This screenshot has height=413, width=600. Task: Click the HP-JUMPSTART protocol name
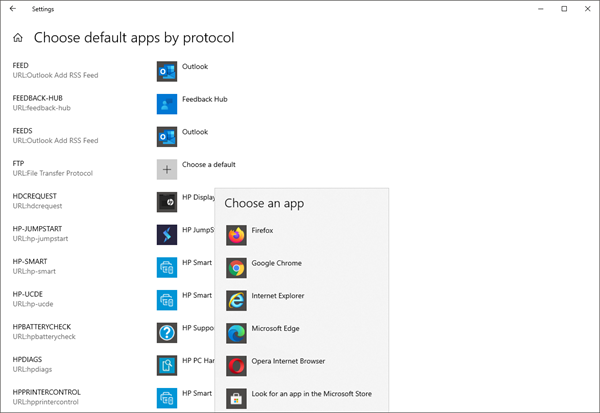click(x=37, y=229)
